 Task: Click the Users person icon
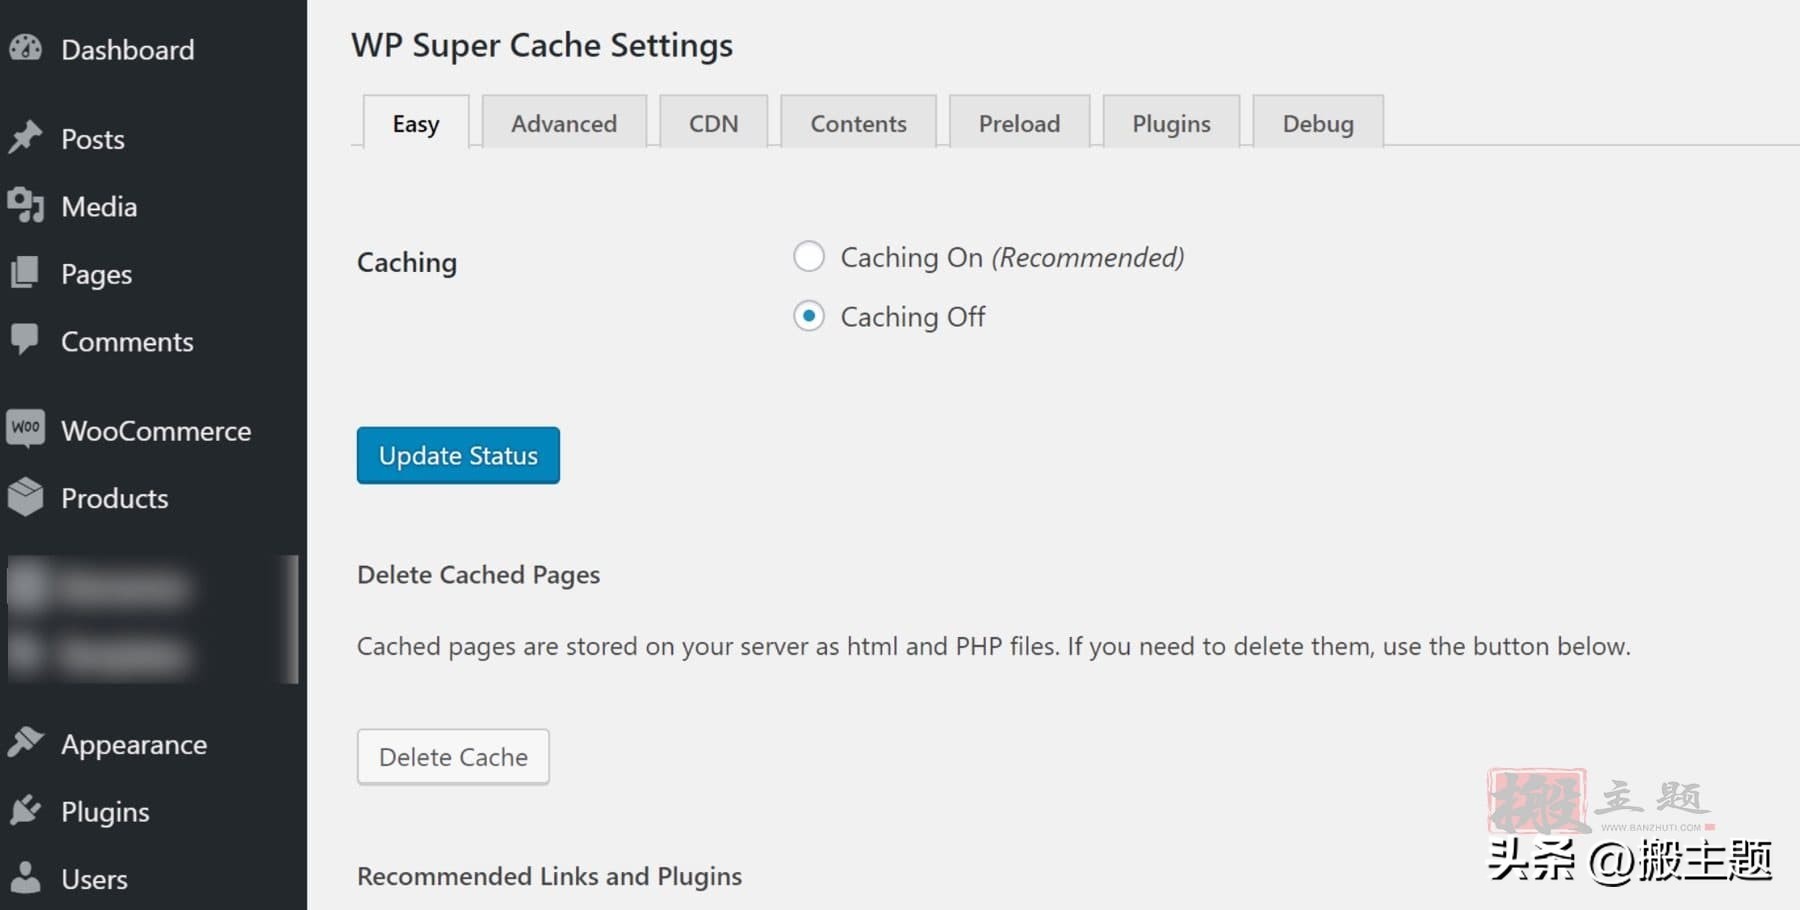pyautogui.click(x=26, y=877)
